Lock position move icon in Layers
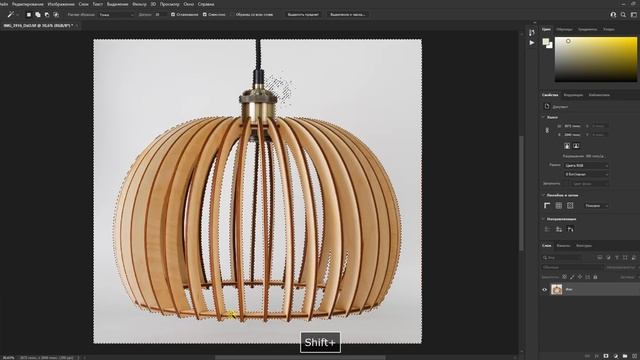The image size is (640, 360). 580,277
